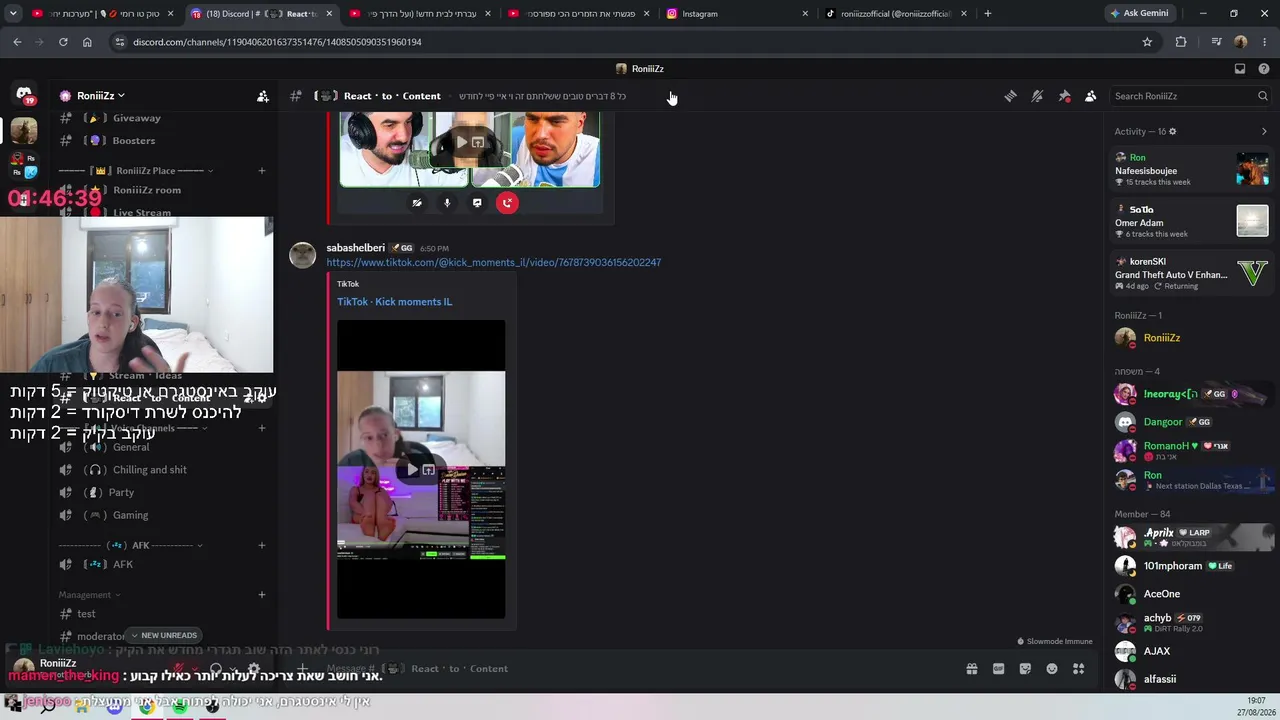Open the Threads icon in channel header

pyautogui.click(x=1011, y=96)
